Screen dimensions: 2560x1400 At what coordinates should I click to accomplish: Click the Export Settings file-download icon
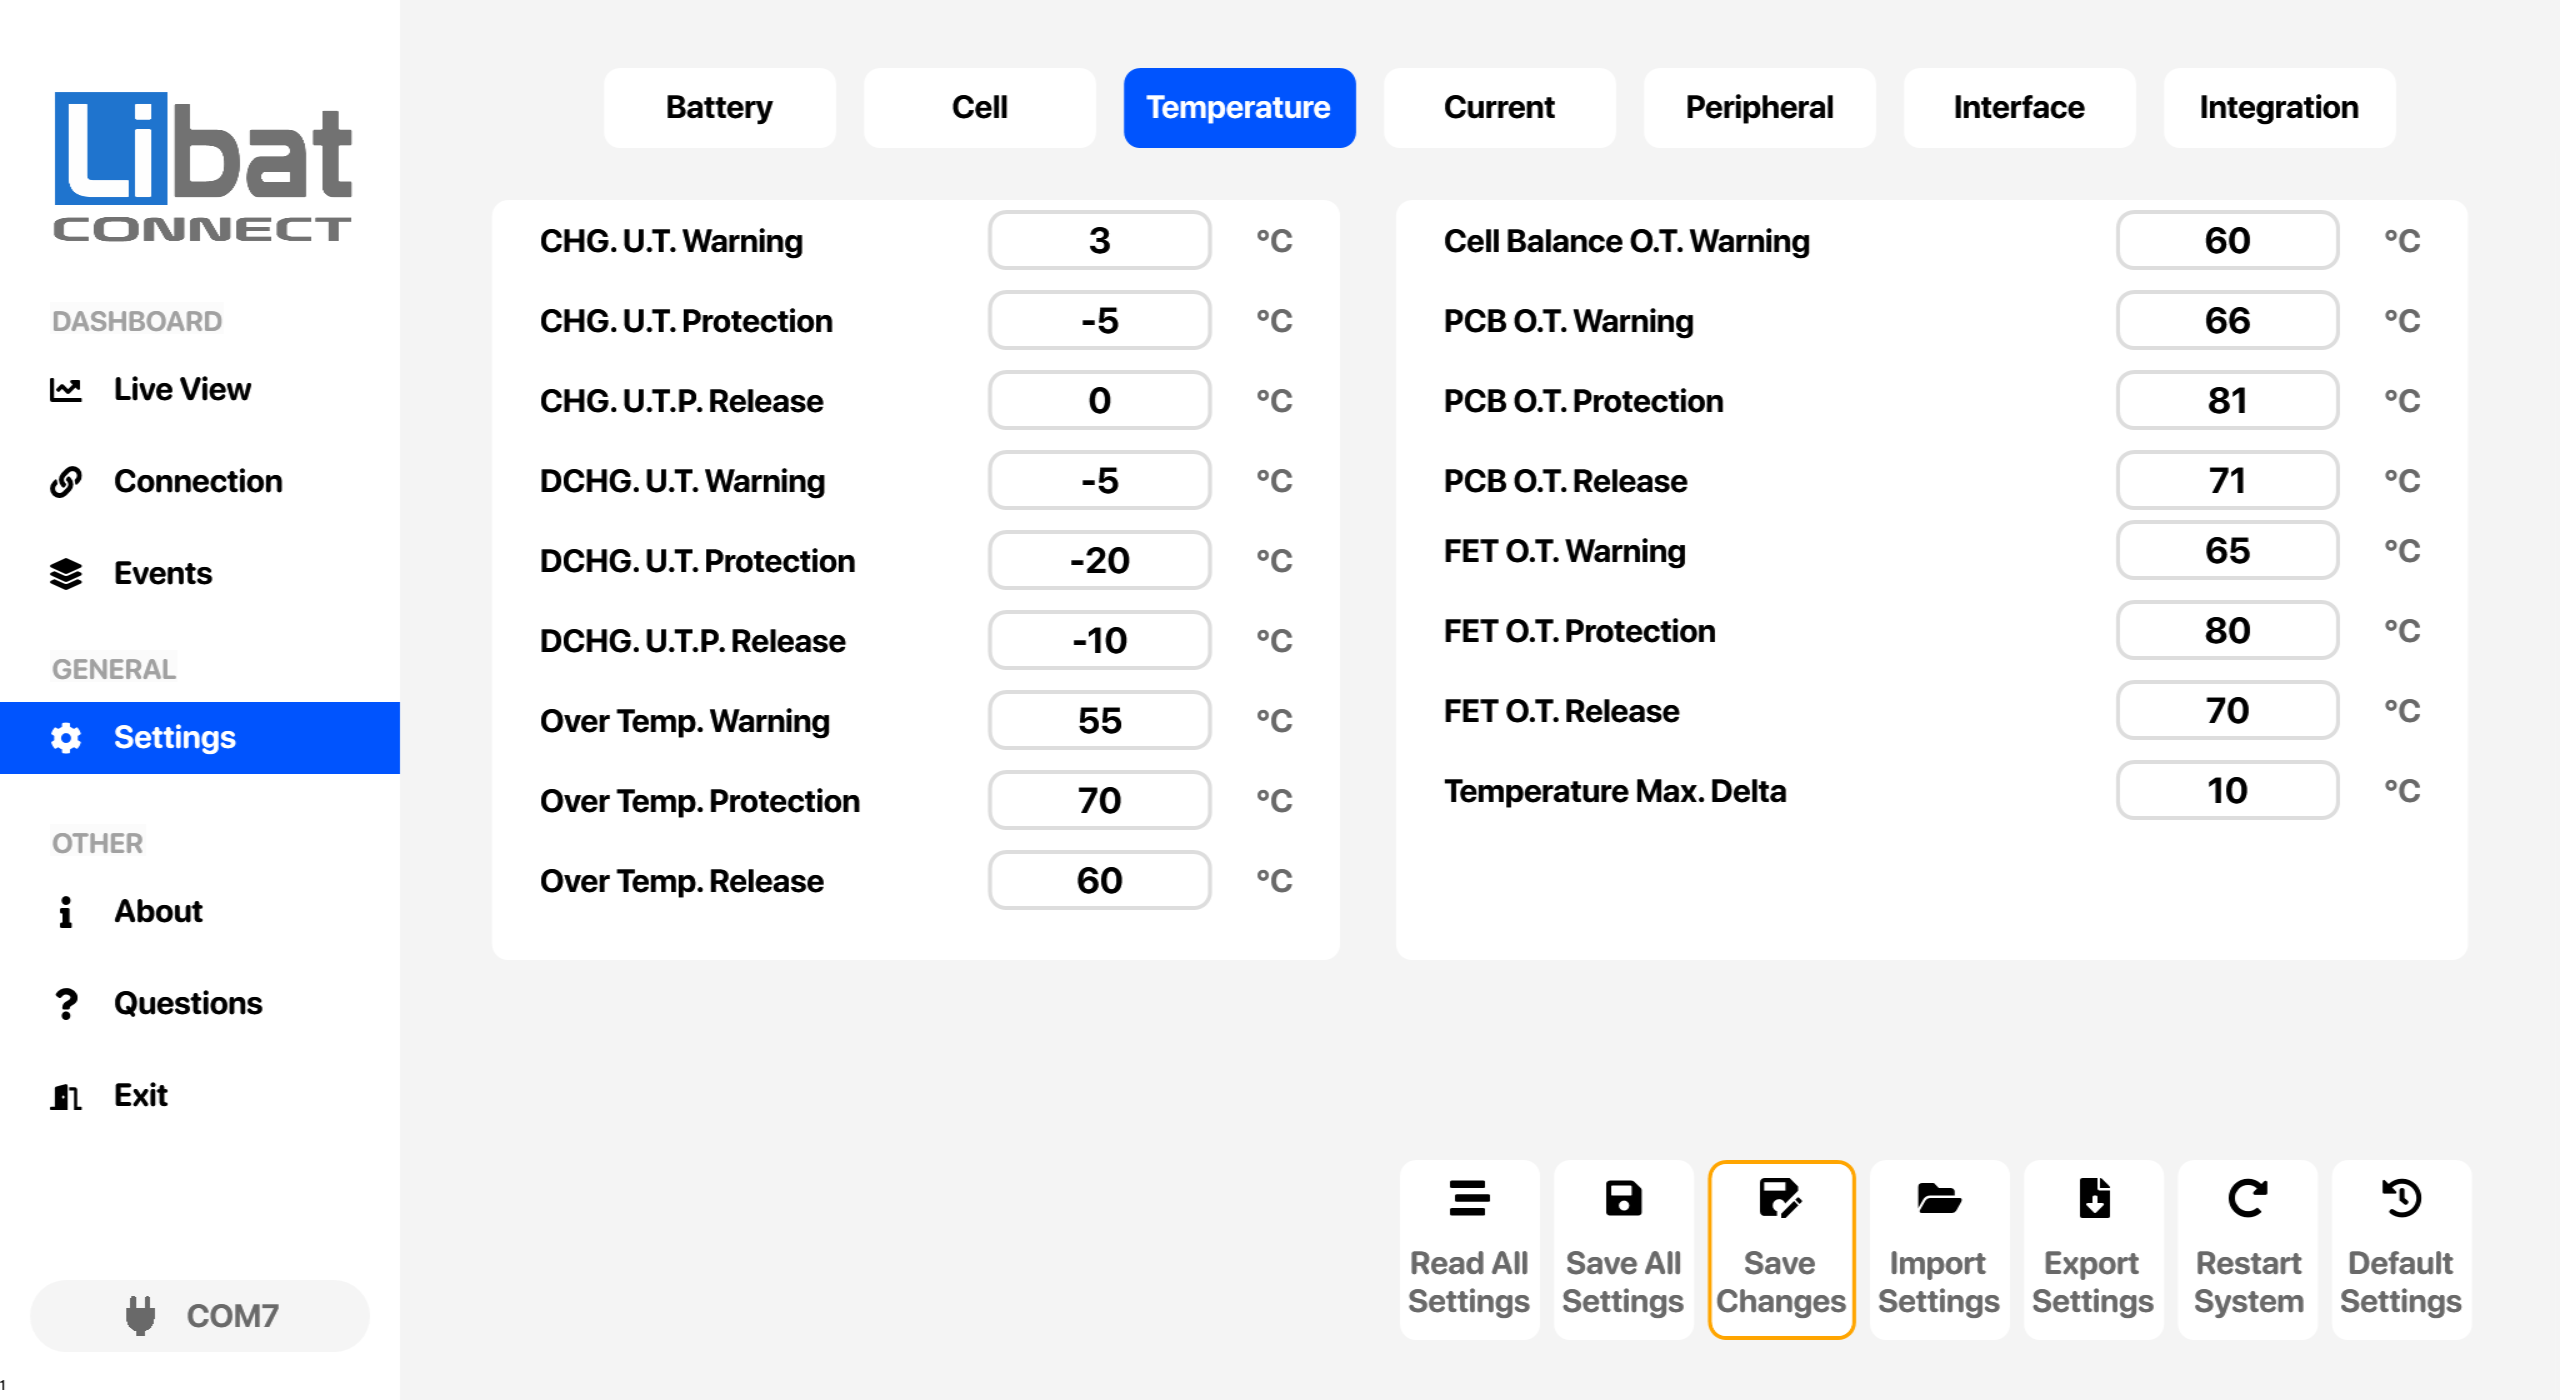[x=2094, y=1198]
